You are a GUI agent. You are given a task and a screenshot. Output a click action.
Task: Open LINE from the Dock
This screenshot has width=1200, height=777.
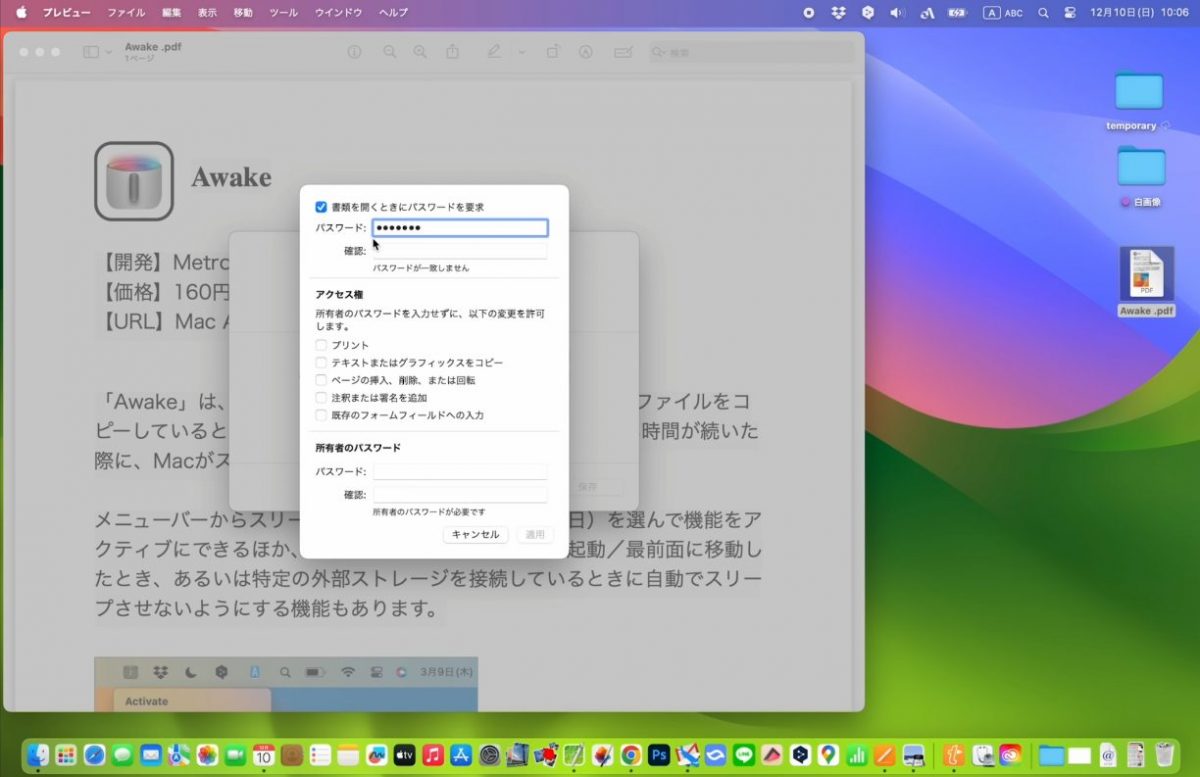coord(743,754)
